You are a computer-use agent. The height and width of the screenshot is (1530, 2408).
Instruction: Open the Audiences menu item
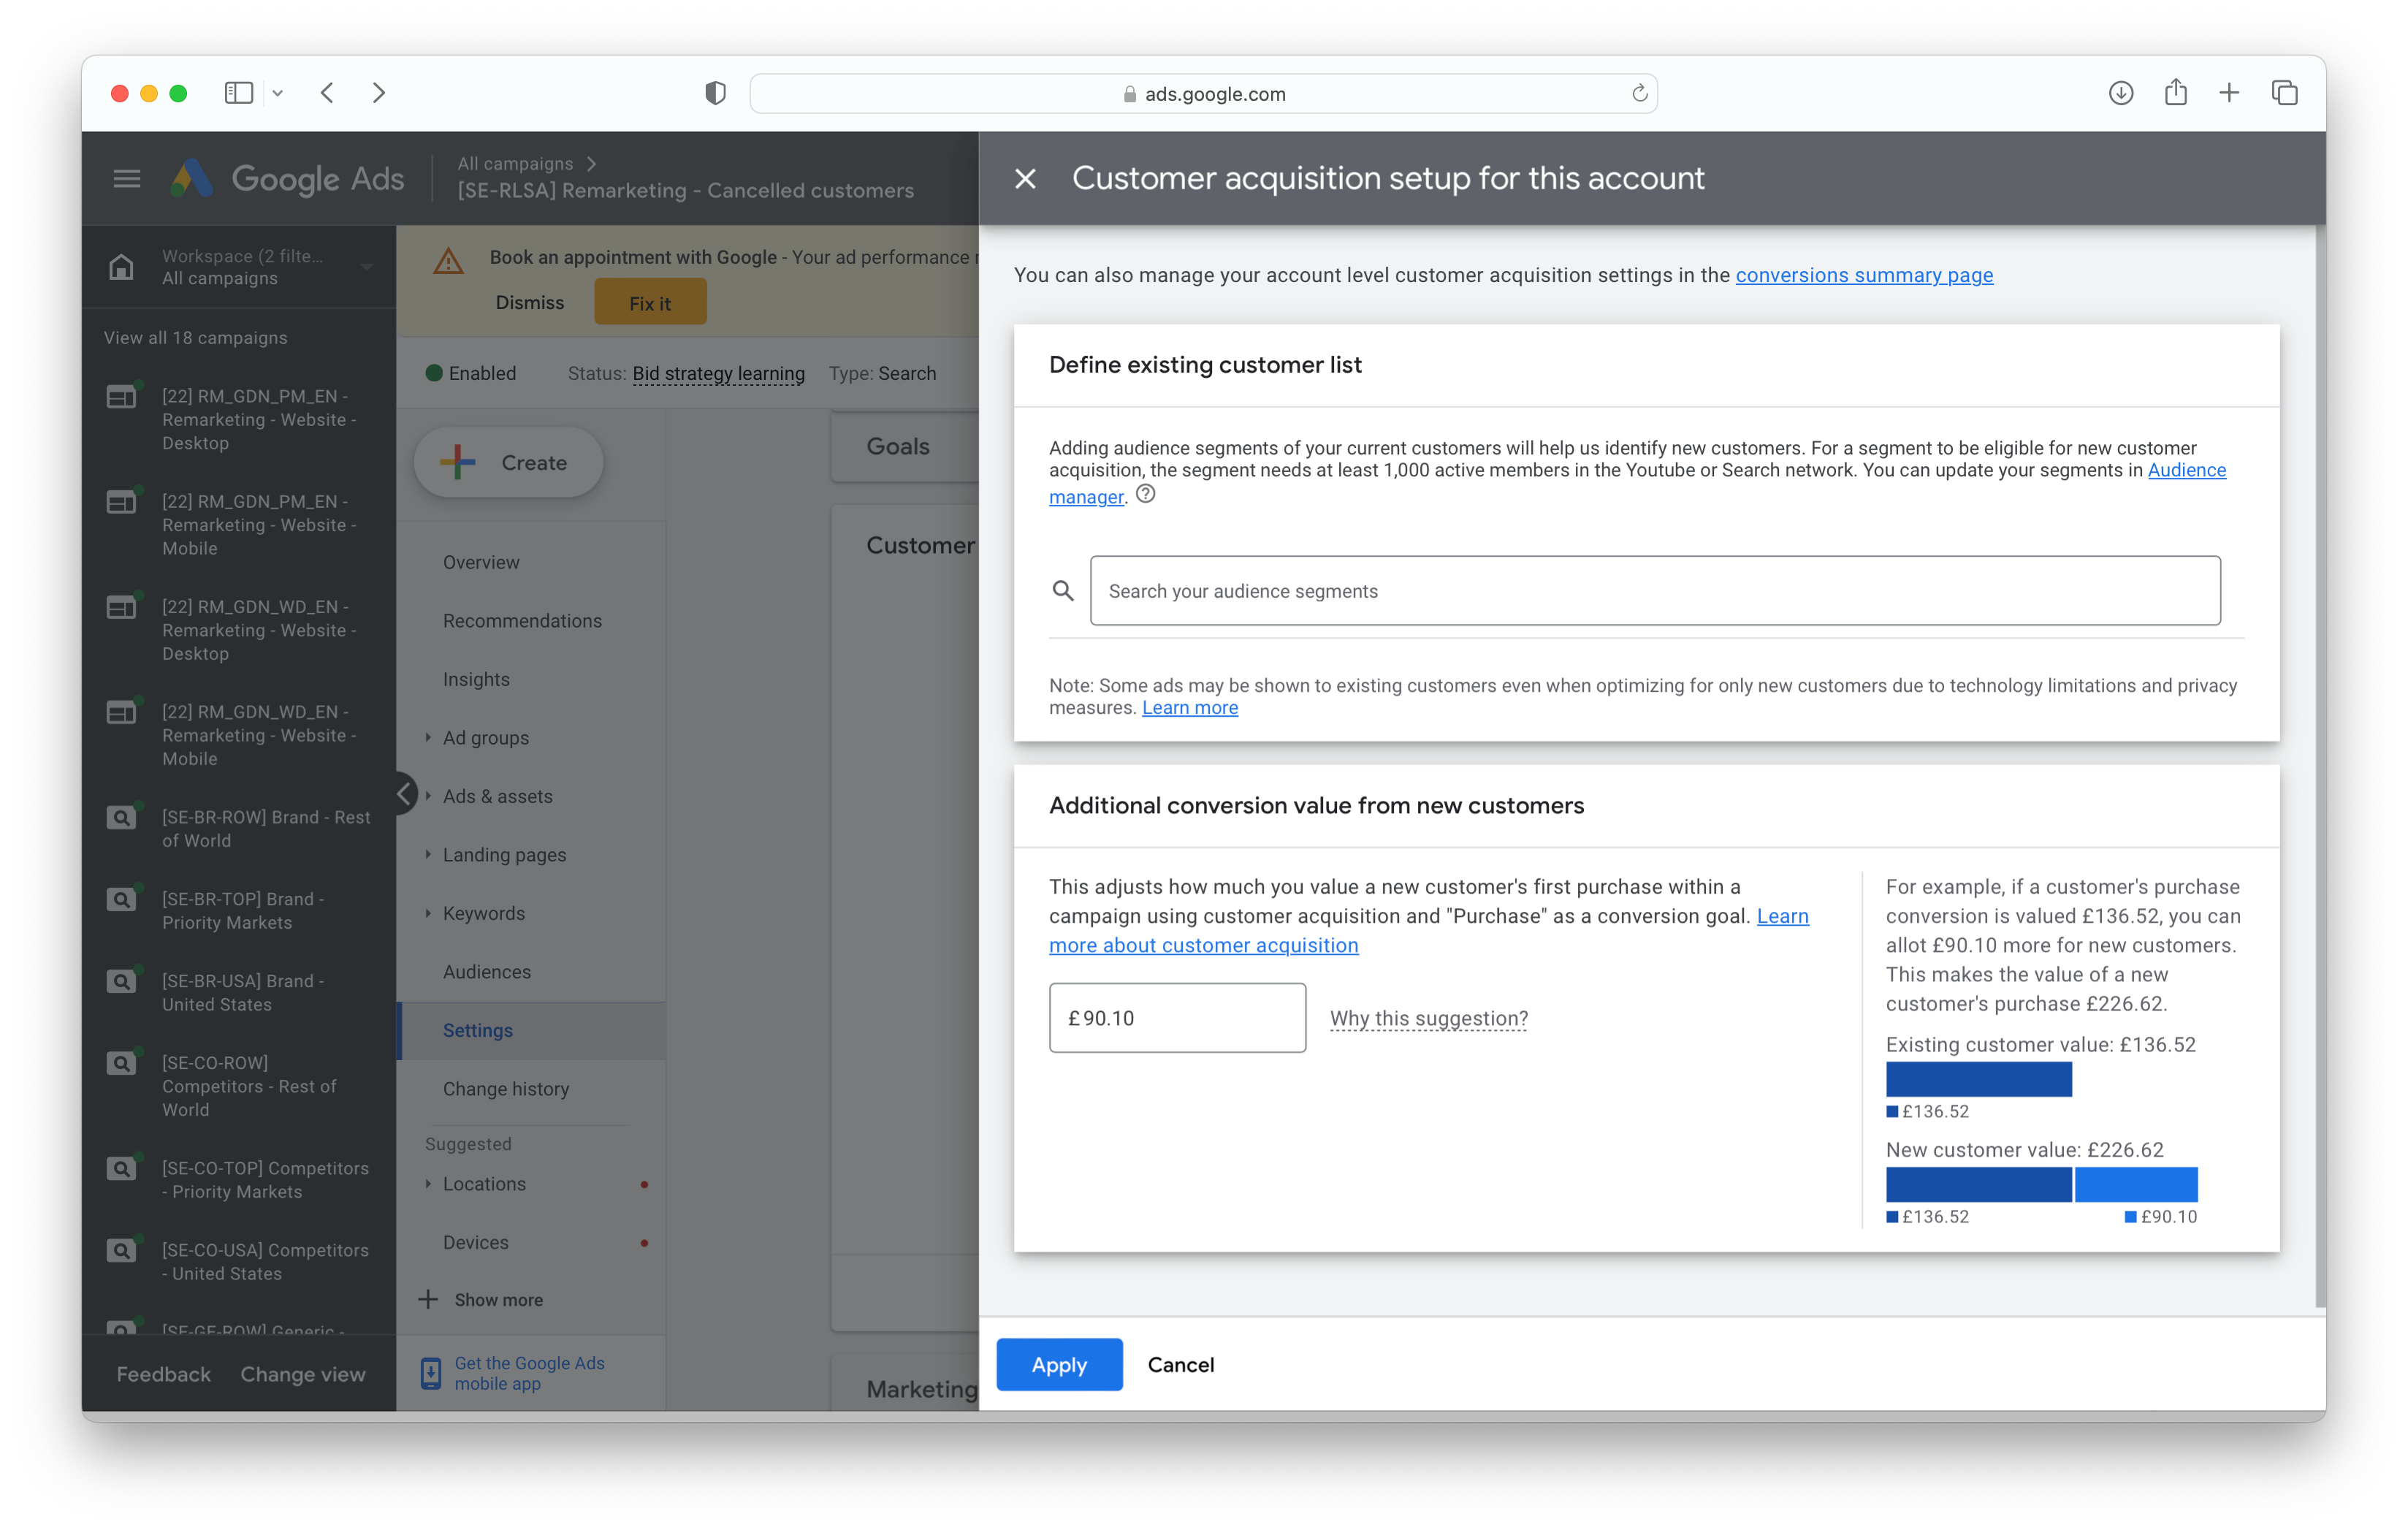[x=487, y=972]
